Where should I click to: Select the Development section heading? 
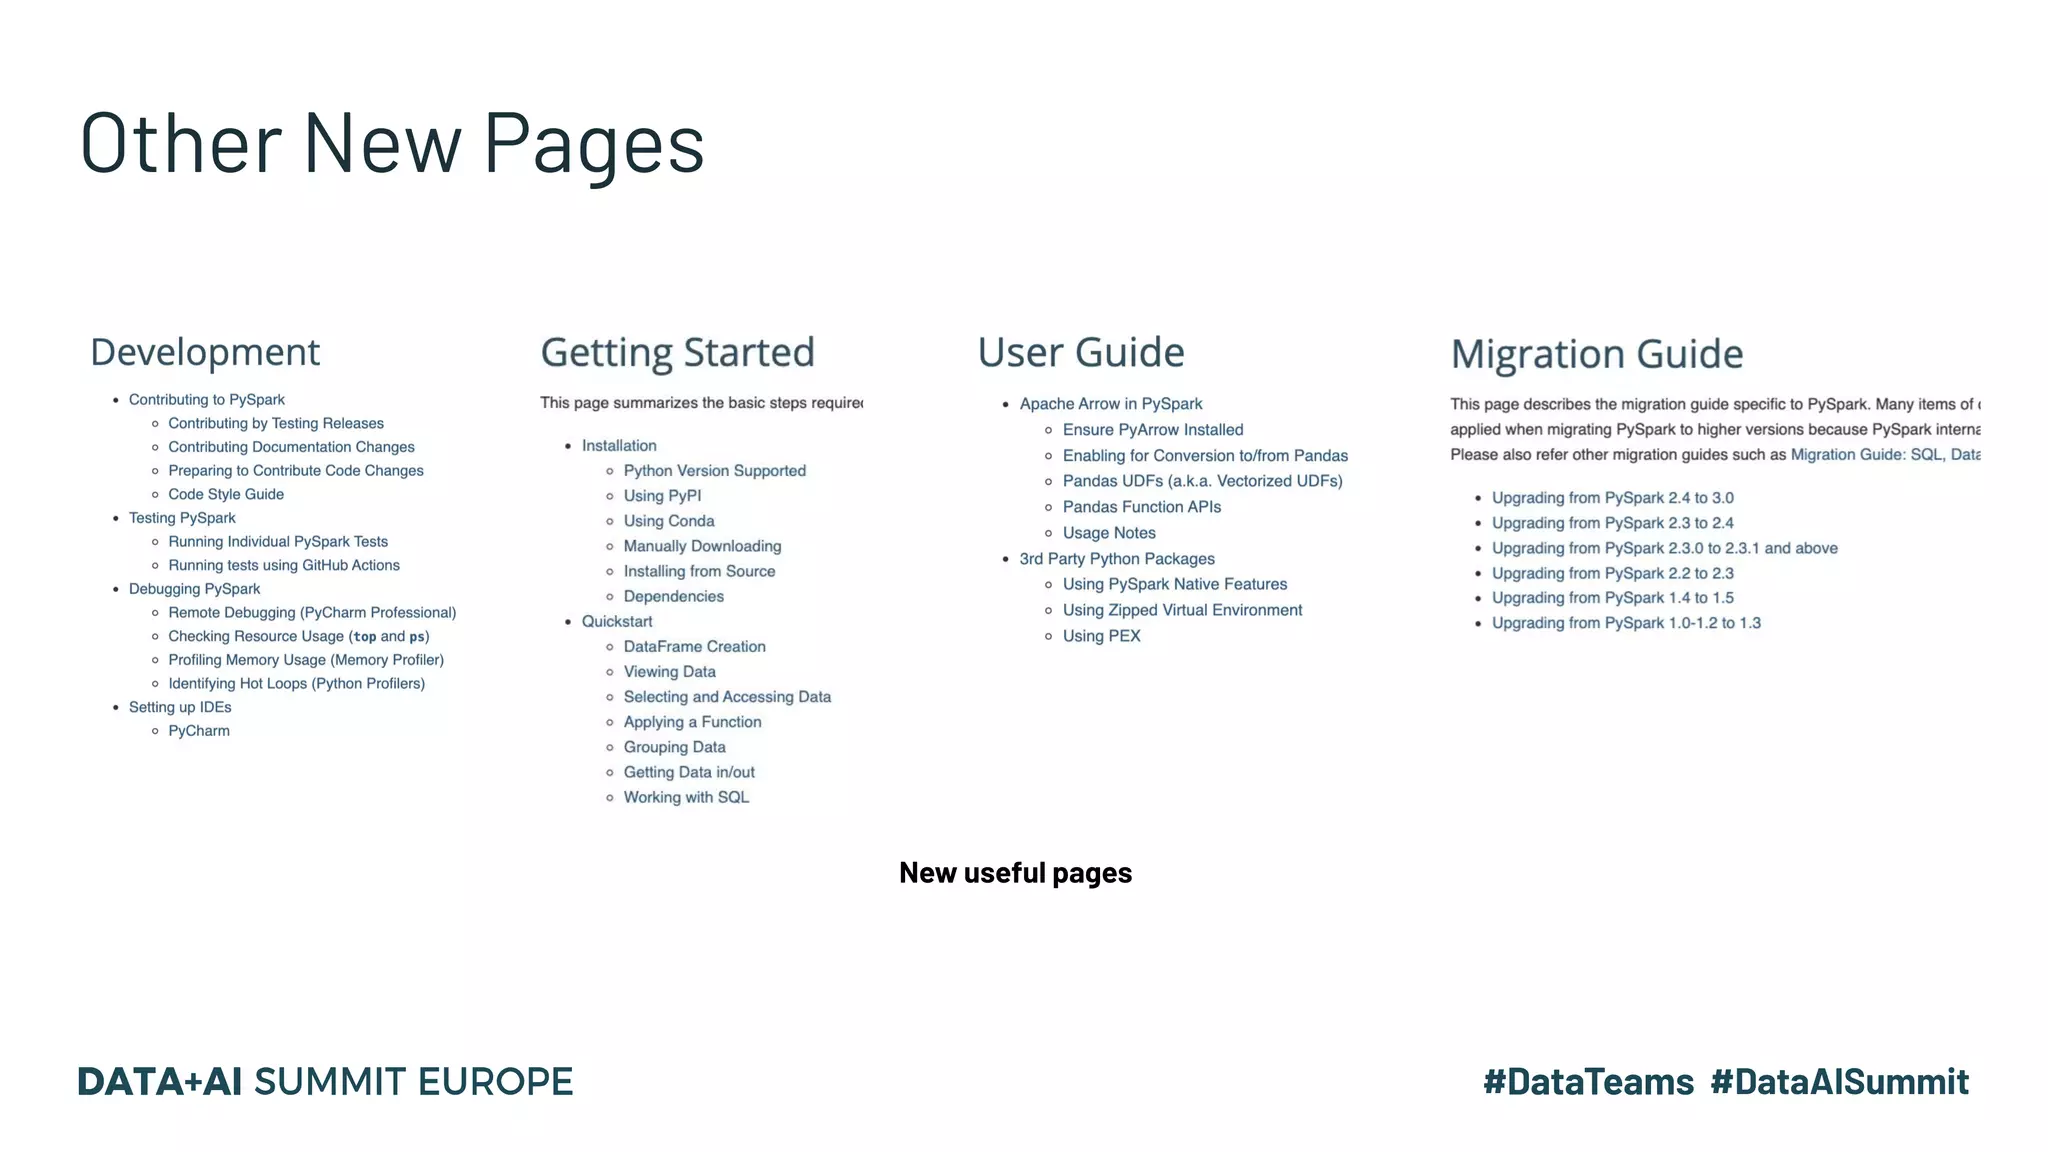[205, 352]
